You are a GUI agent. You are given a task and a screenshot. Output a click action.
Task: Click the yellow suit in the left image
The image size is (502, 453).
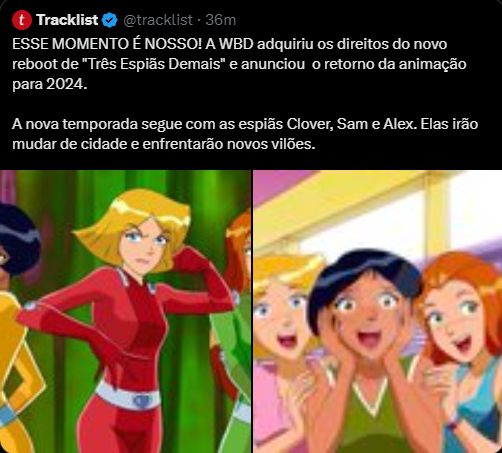pyautogui.click(x=13, y=367)
